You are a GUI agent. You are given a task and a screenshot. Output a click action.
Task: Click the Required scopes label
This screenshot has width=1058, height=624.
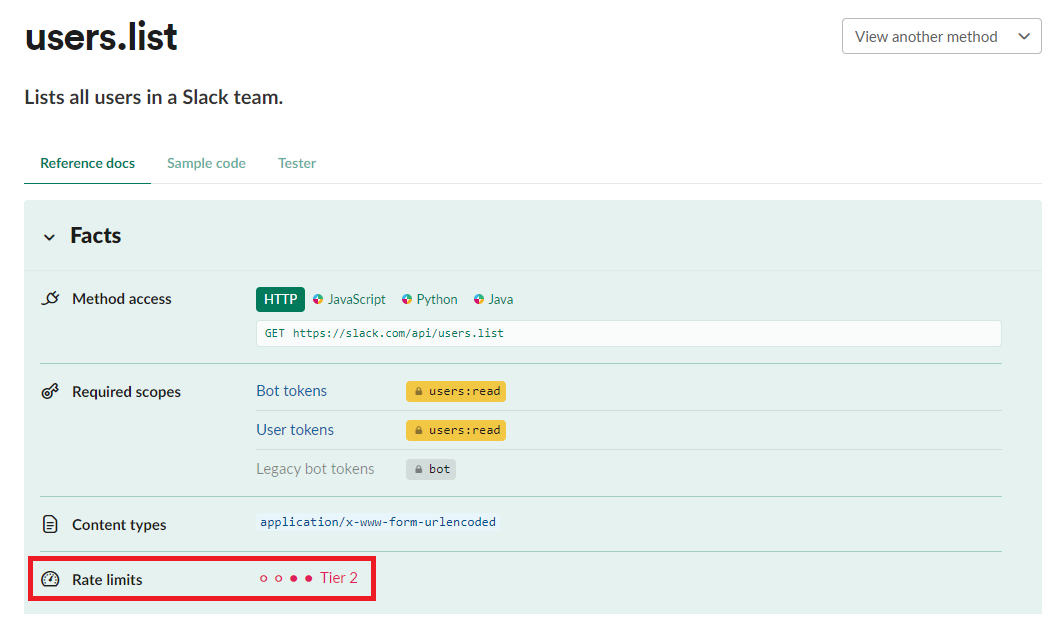pos(127,392)
